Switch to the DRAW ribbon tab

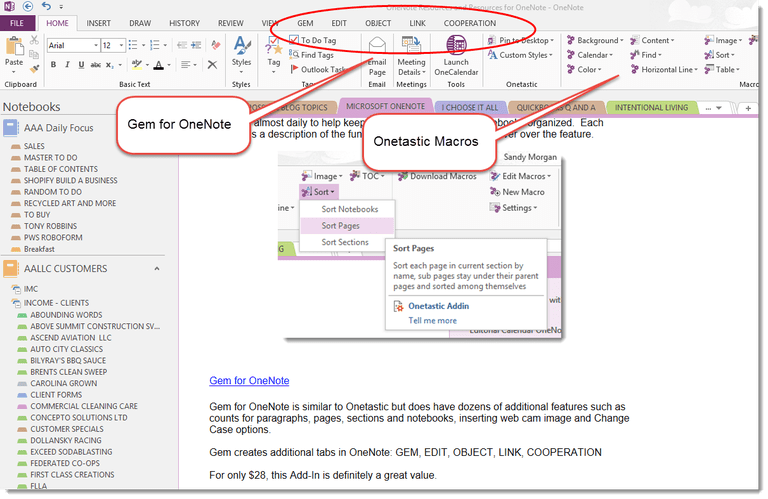coord(140,23)
